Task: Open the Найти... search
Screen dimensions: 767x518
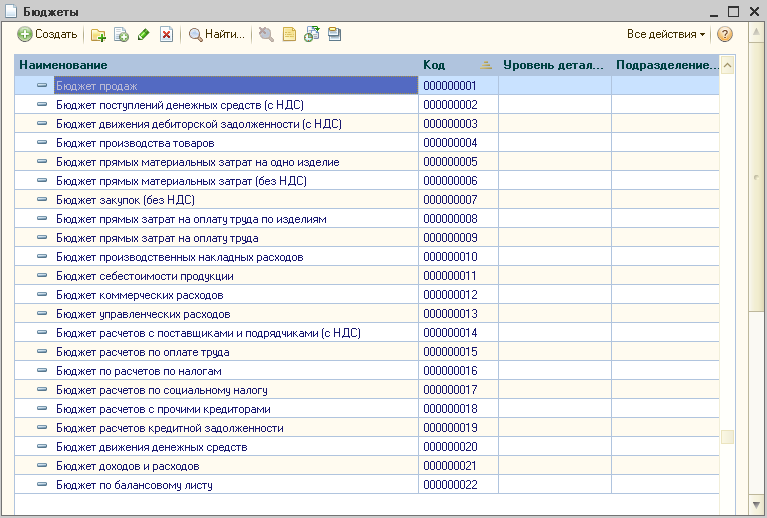Action: [x=217, y=34]
